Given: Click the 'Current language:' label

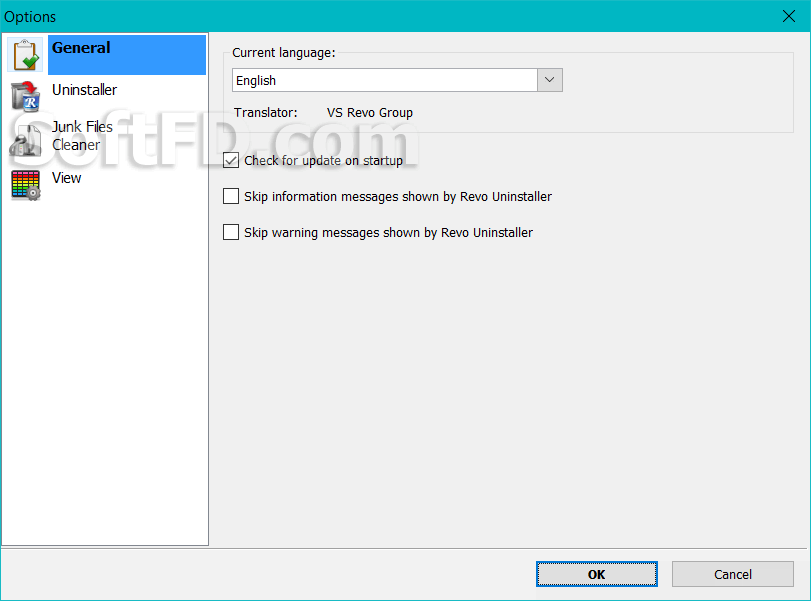Looking at the screenshot, I should click(283, 53).
